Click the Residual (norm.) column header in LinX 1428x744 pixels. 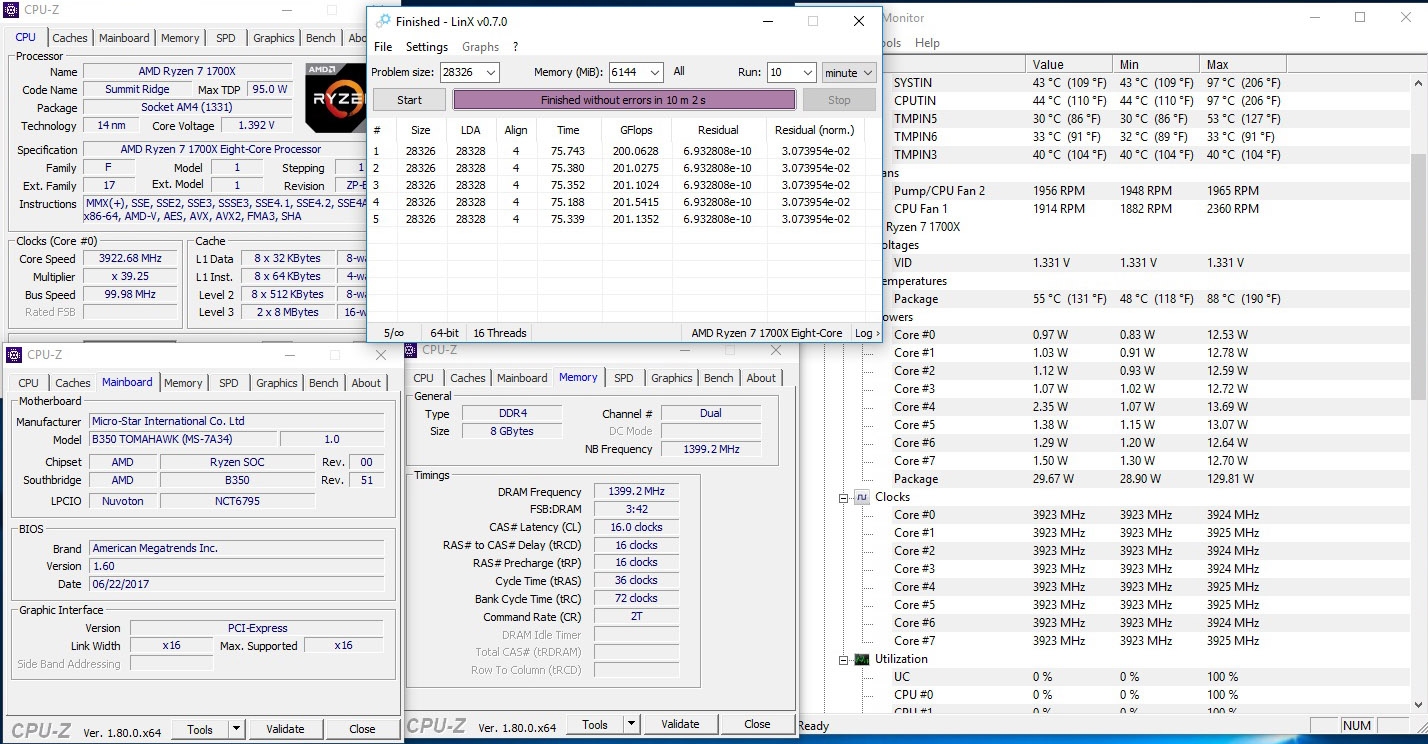(814, 130)
